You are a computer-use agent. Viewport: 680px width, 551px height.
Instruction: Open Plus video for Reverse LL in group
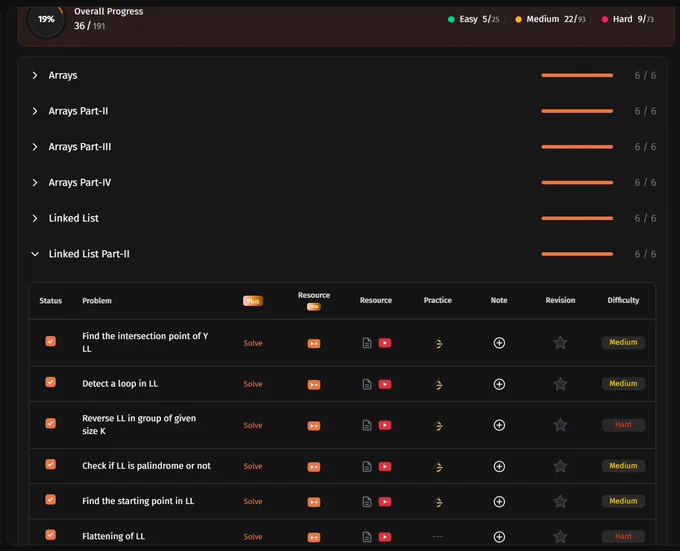(x=314, y=426)
